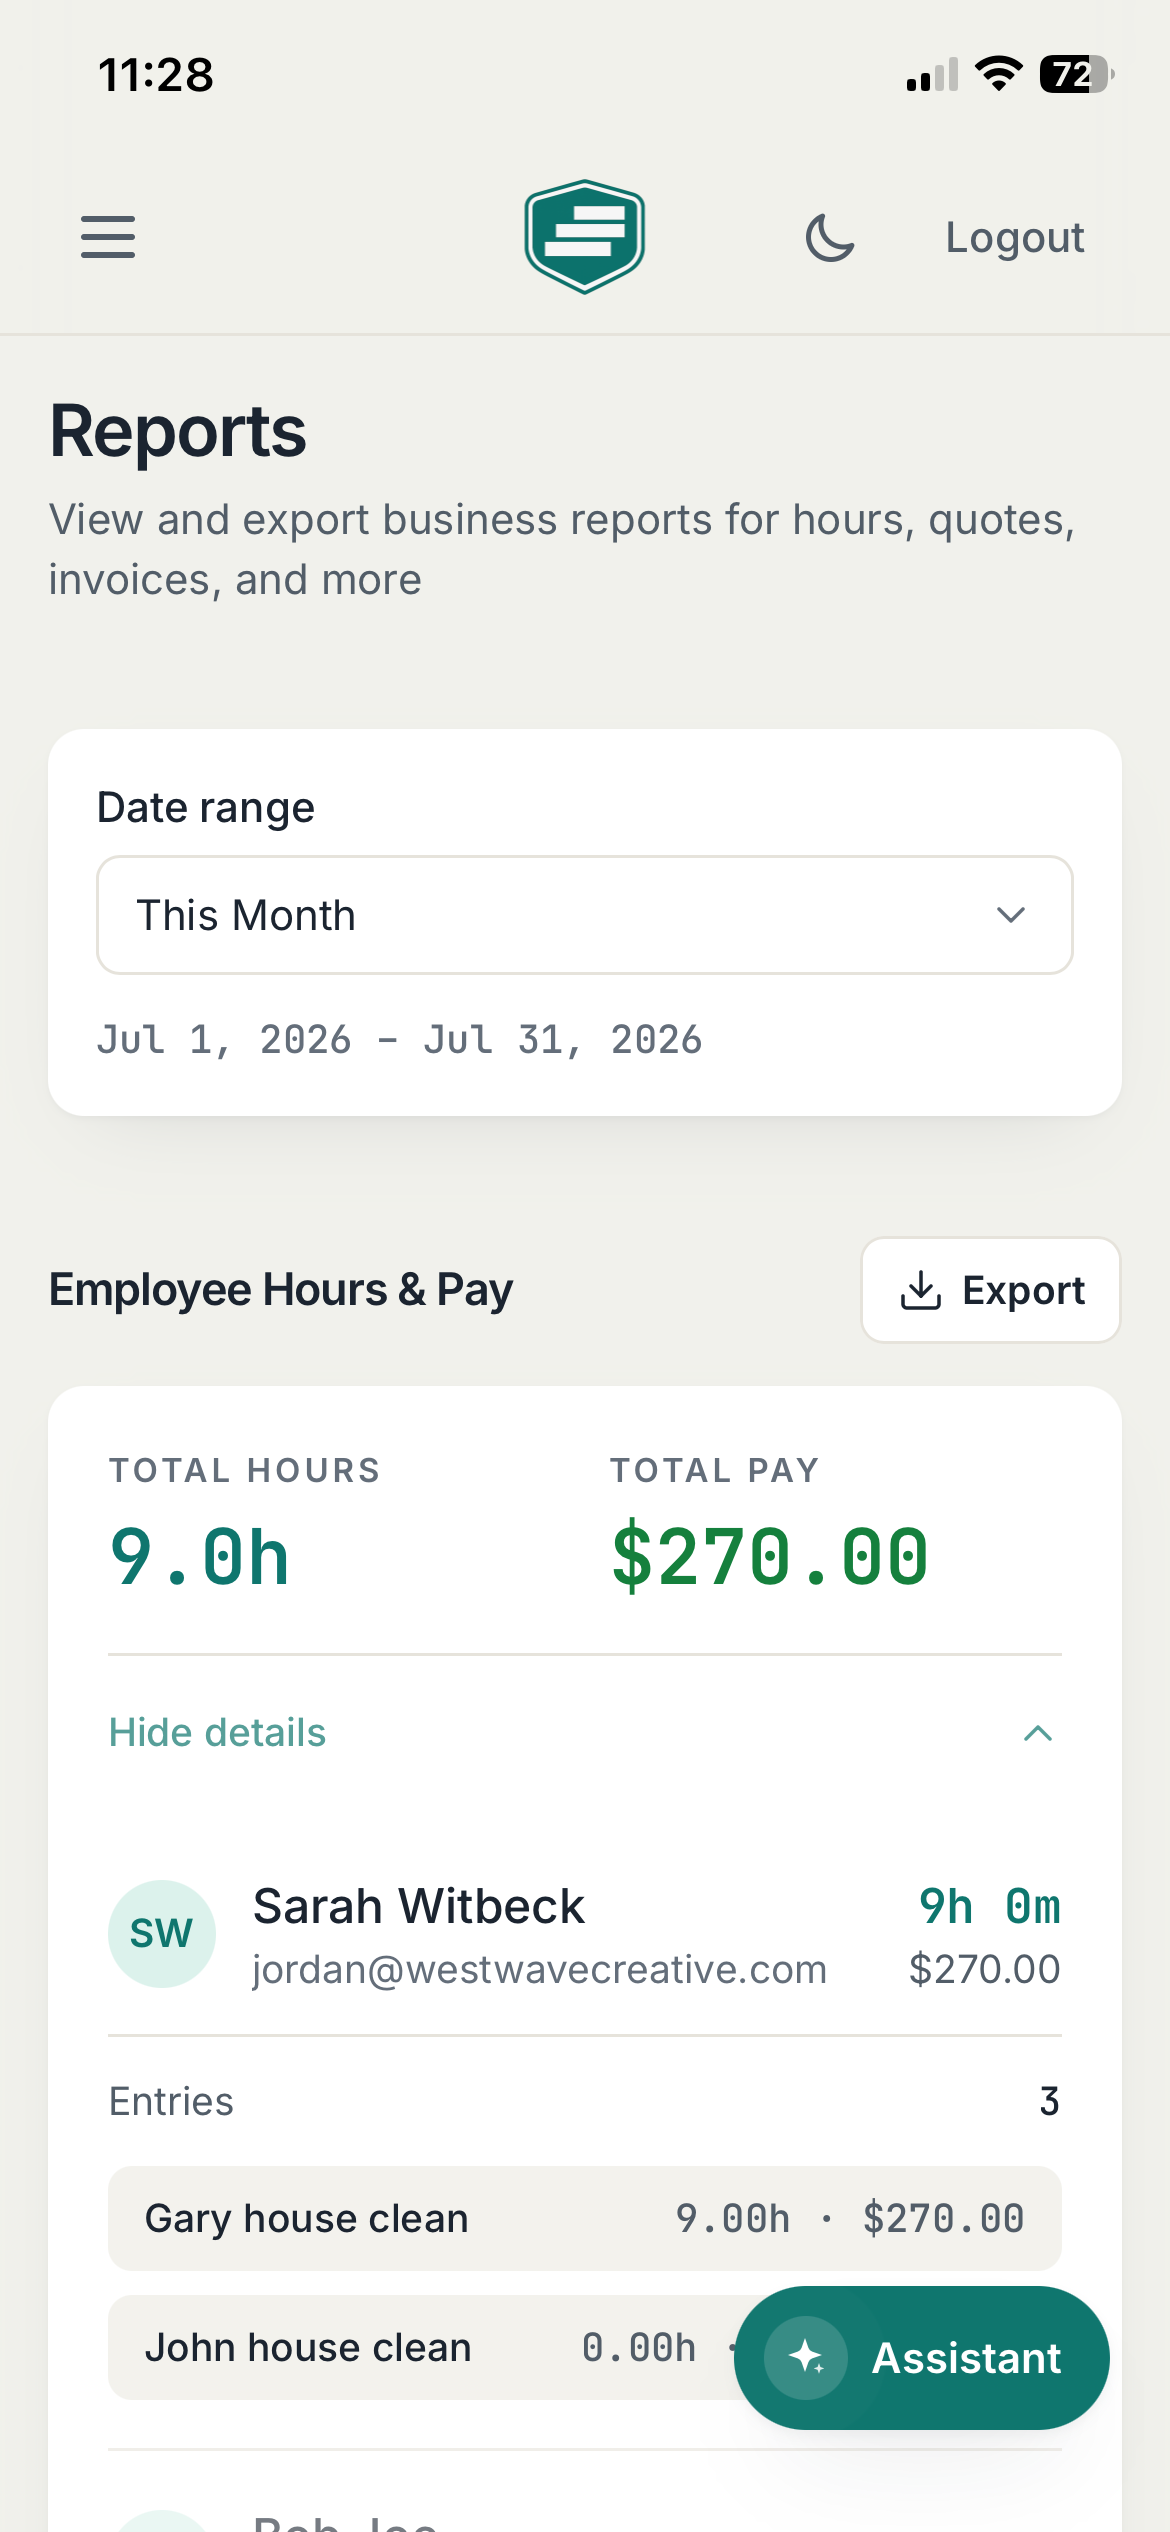Tap the cellular signal bars in status bar
1170x2532 pixels.
point(932,74)
